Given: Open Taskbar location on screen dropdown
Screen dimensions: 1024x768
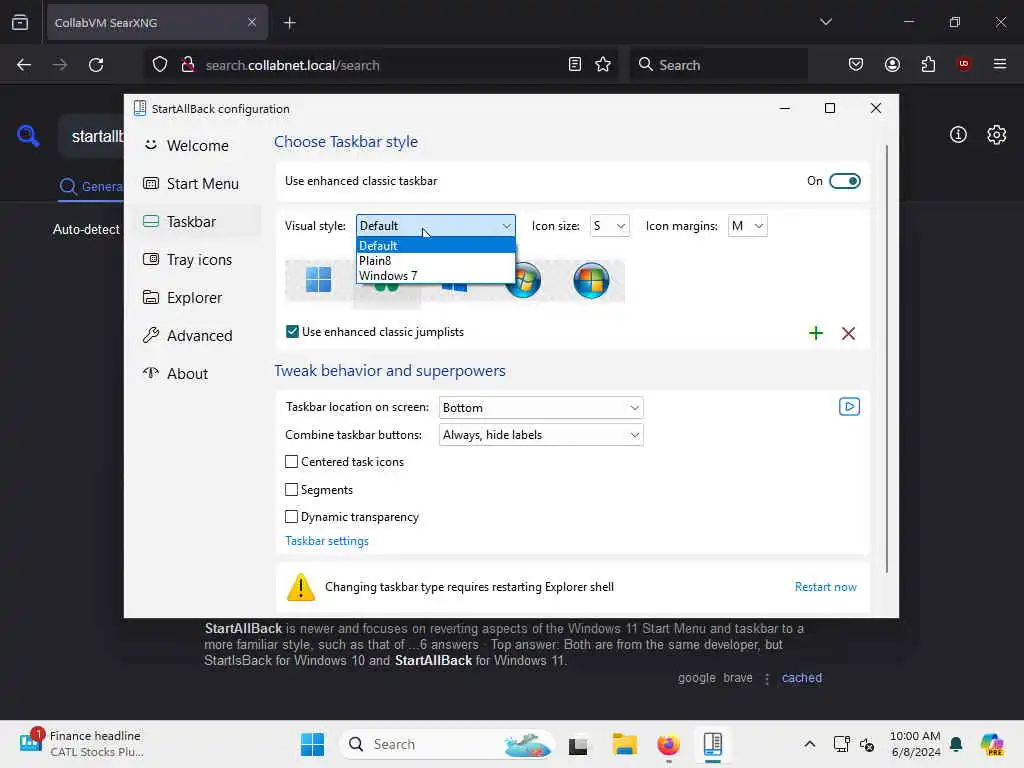Looking at the screenshot, I should (x=541, y=408).
